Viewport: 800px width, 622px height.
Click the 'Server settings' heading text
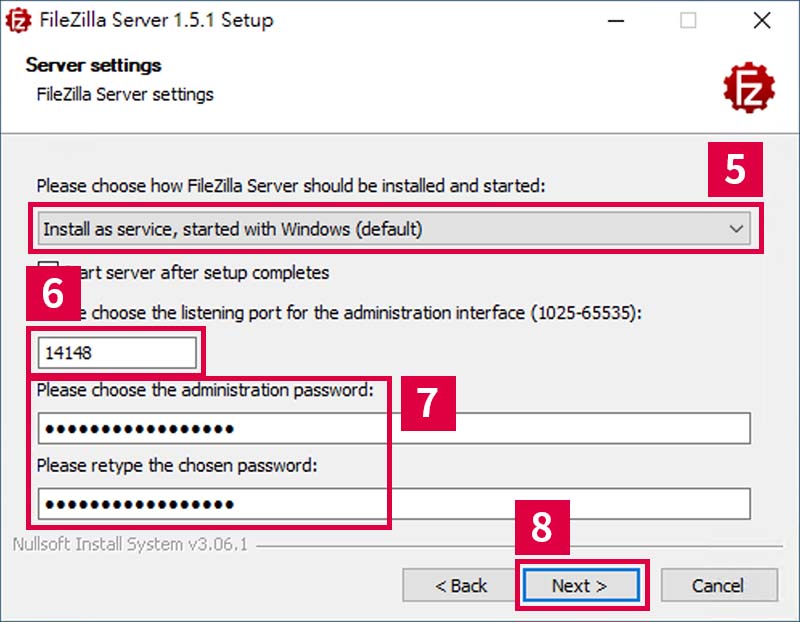93,65
